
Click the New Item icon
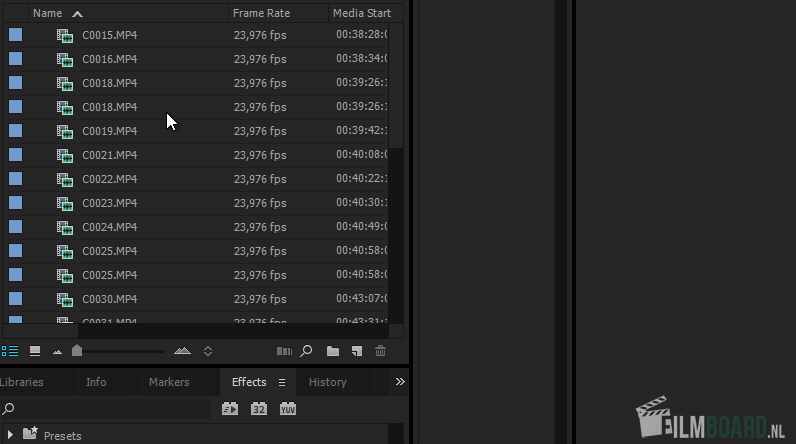coord(357,351)
